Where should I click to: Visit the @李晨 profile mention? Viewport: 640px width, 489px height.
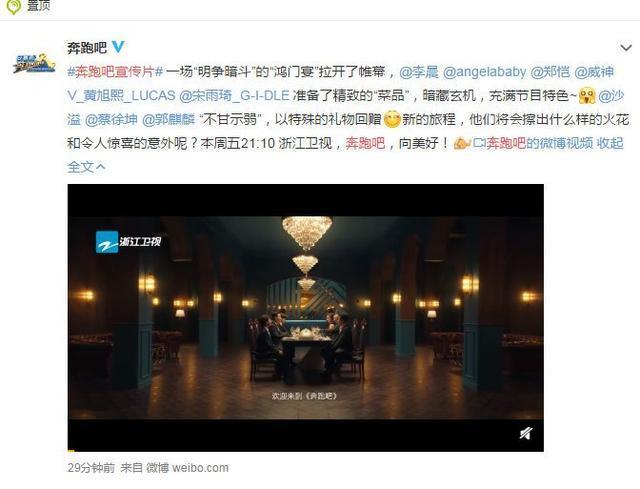tap(419, 72)
